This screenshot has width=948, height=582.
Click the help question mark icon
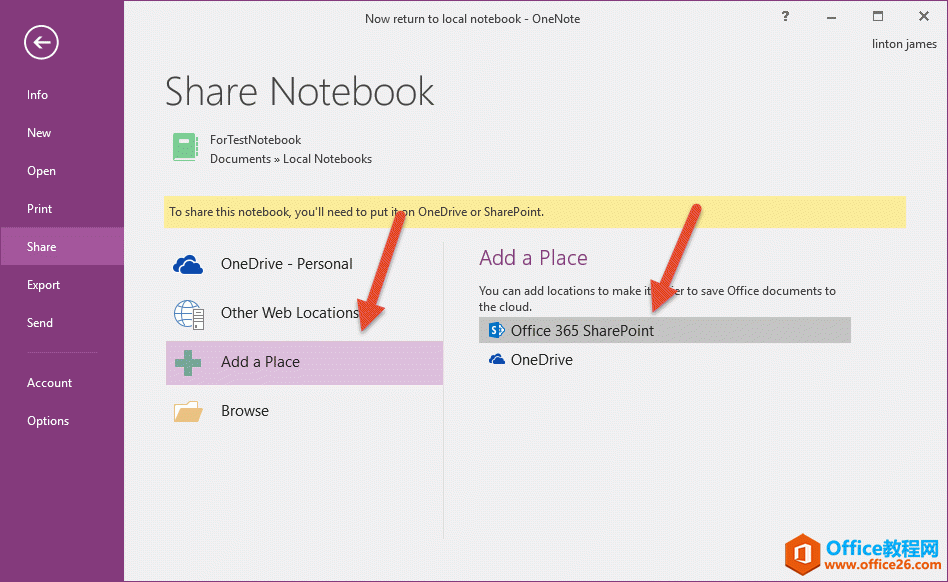[x=785, y=16]
